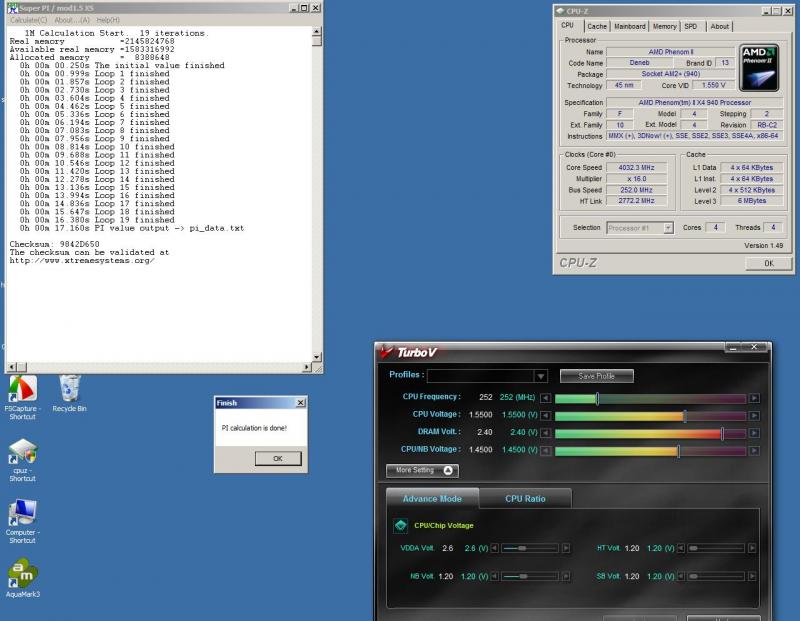800x621 pixels.
Task: Open the Computer shortcut icon
Action: pyautogui.click(x=22, y=513)
